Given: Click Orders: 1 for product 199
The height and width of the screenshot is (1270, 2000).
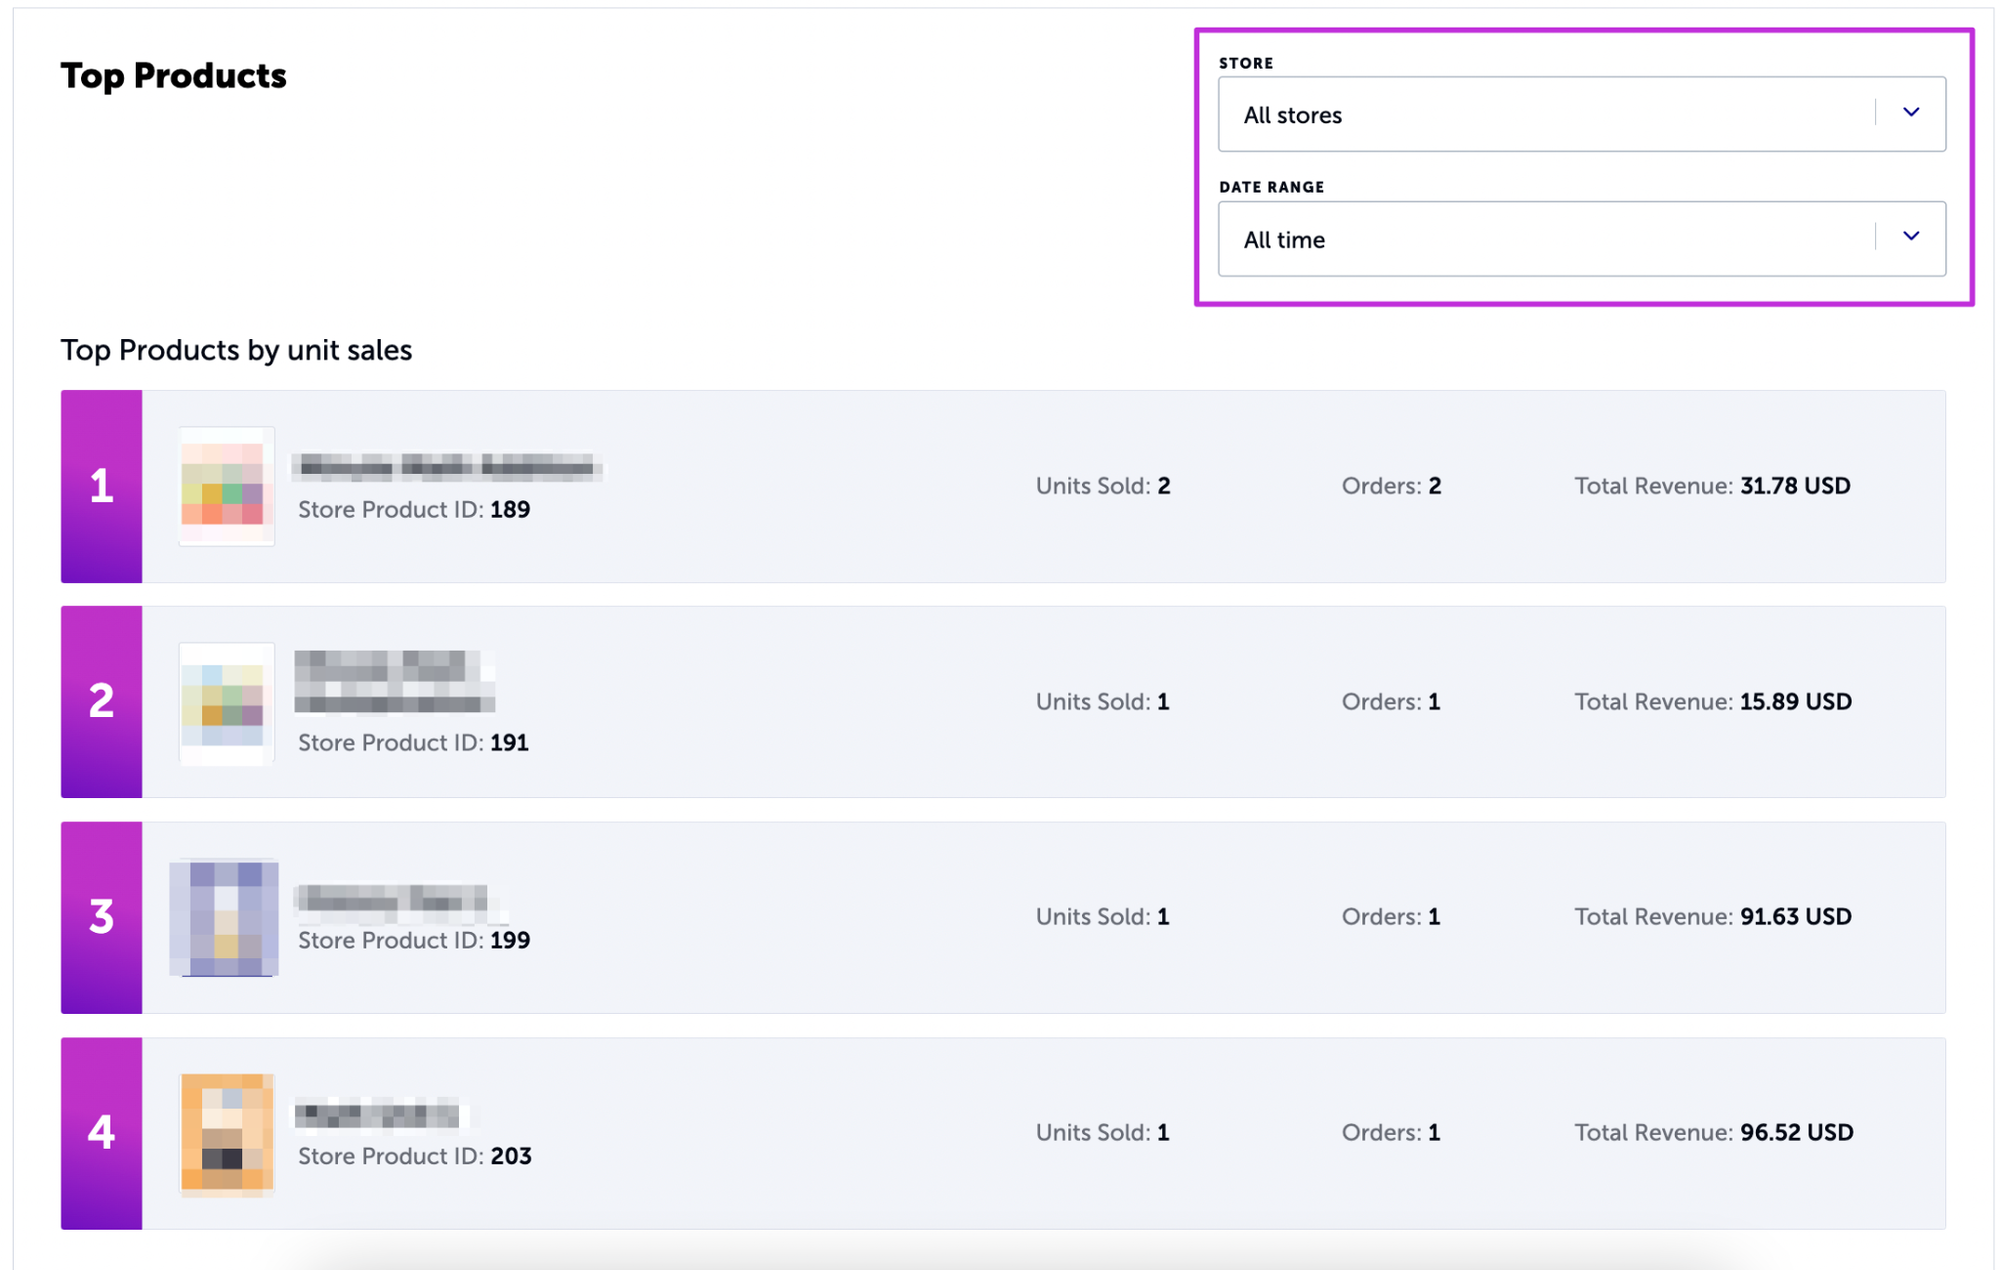Looking at the screenshot, I should [x=1391, y=917].
